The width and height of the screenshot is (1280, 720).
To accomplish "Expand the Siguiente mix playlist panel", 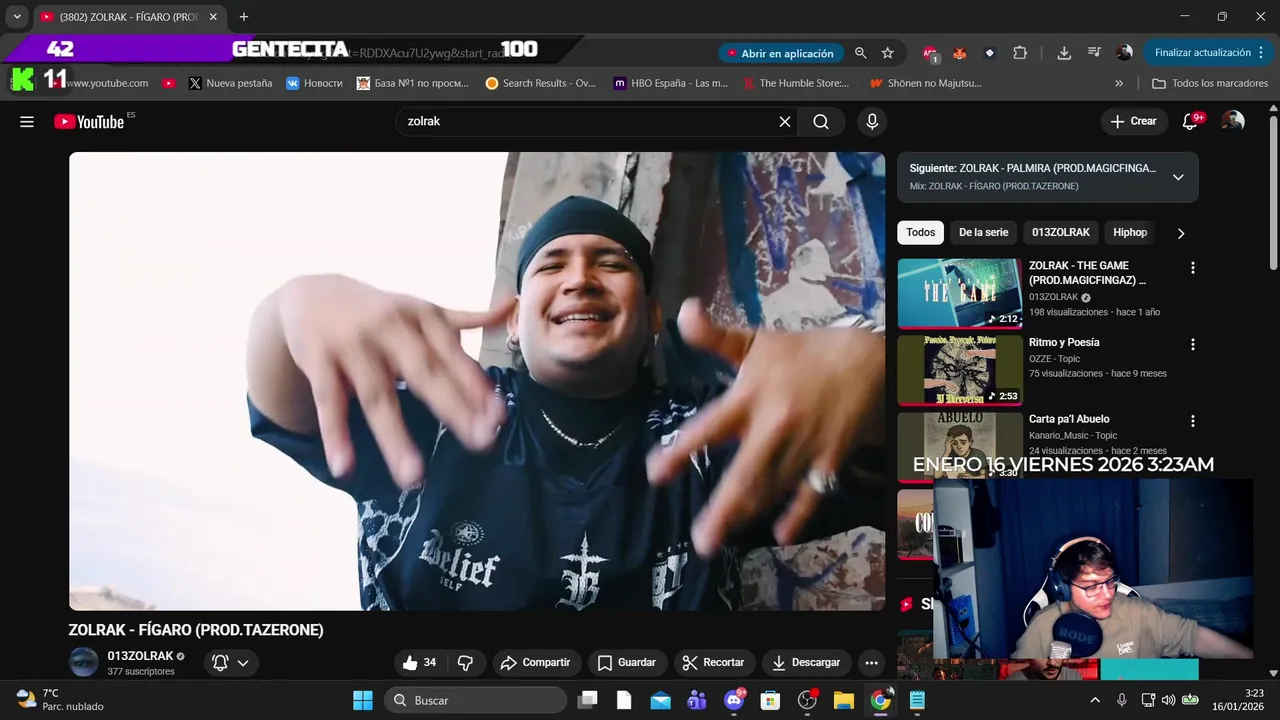I will (x=1178, y=177).
